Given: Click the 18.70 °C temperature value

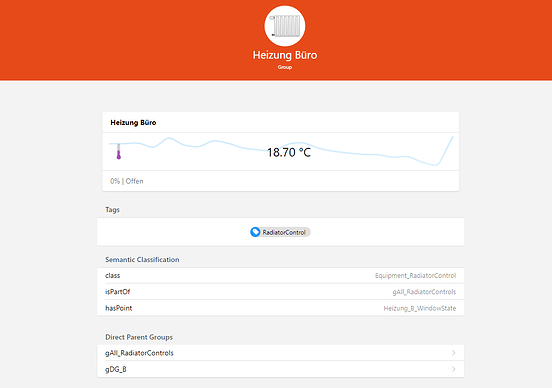Looking at the screenshot, I should tap(289, 152).
